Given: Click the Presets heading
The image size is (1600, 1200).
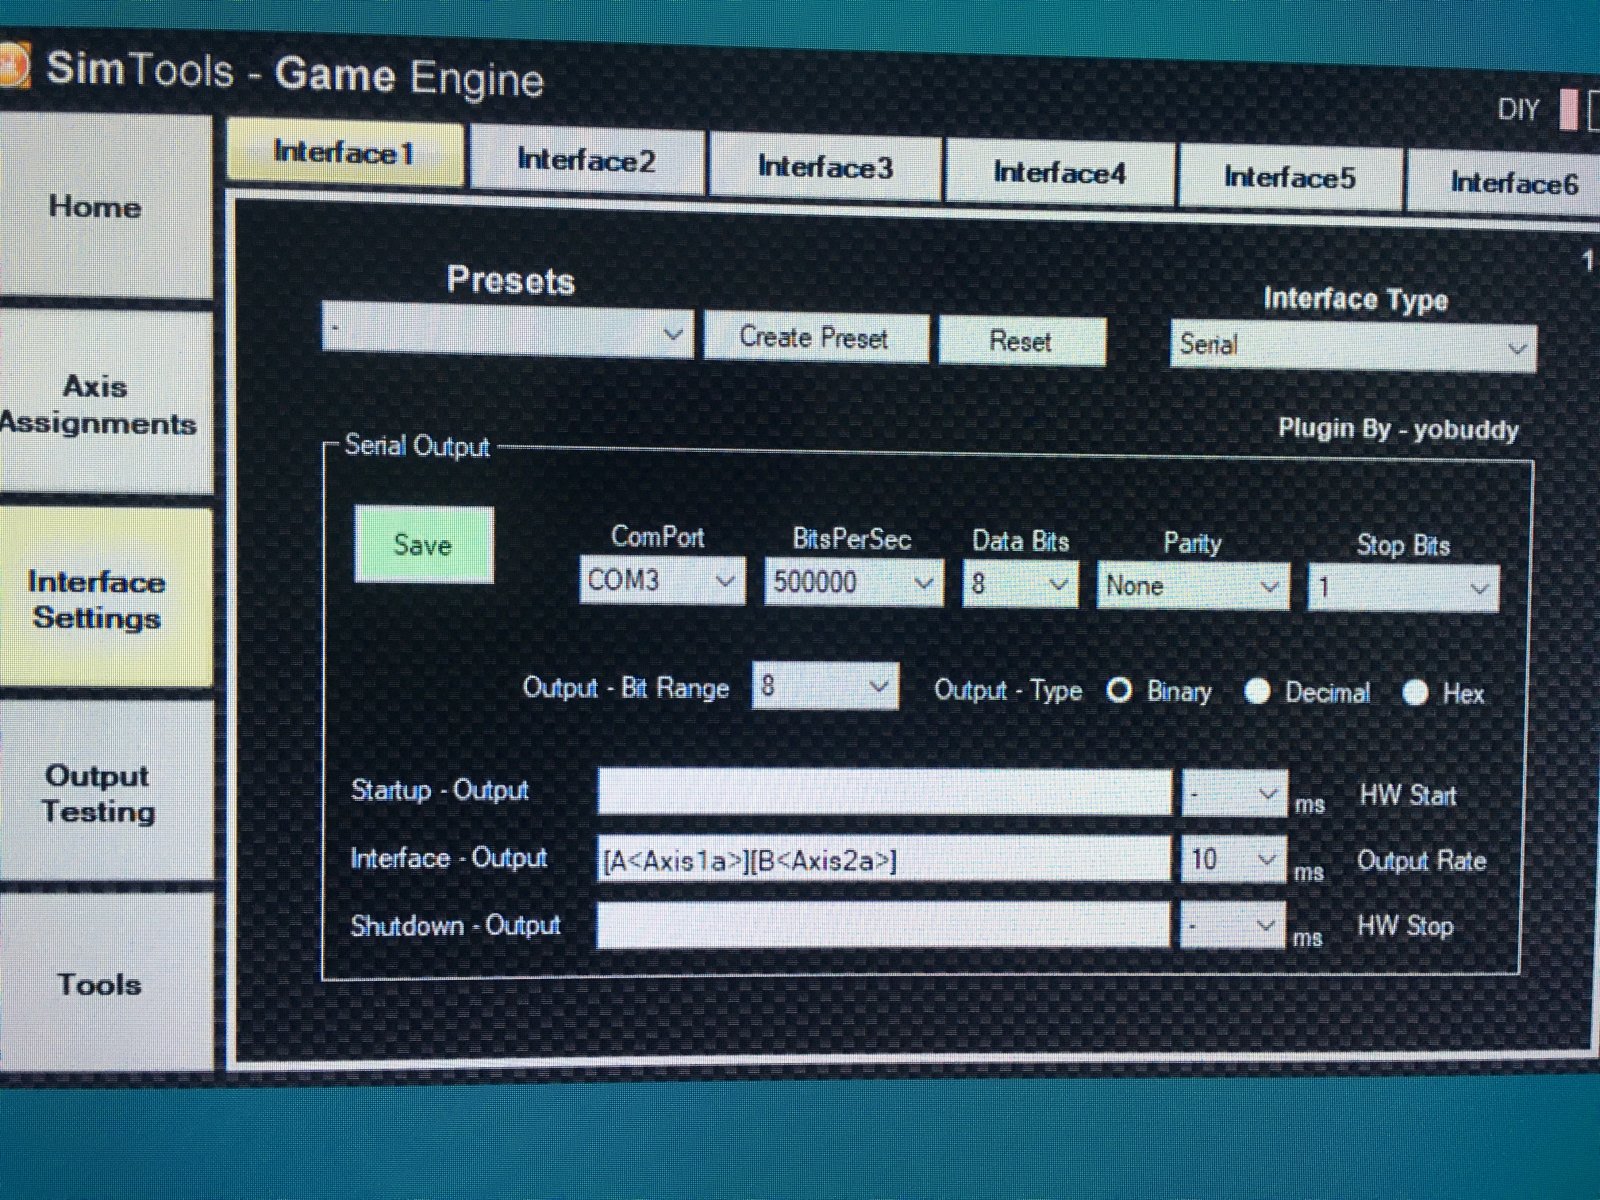Looking at the screenshot, I should (511, 281).
